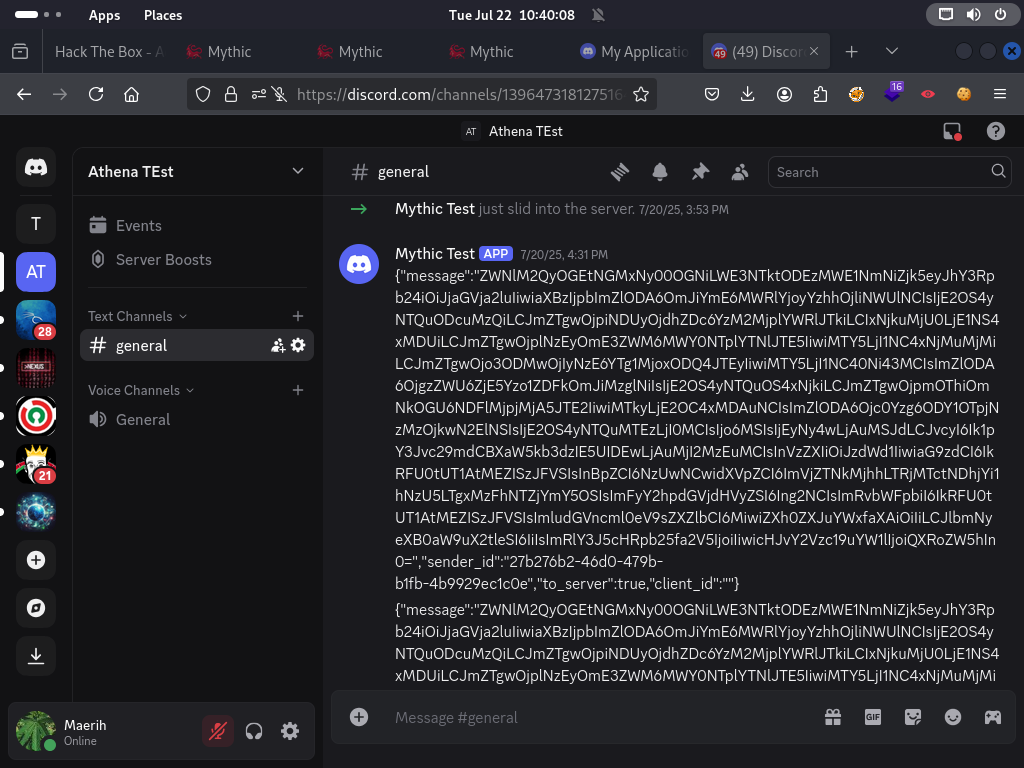Show pinned messages
Image resolution: width=1024 pixels, height=768 pixels.
click(x=700, y=172)
